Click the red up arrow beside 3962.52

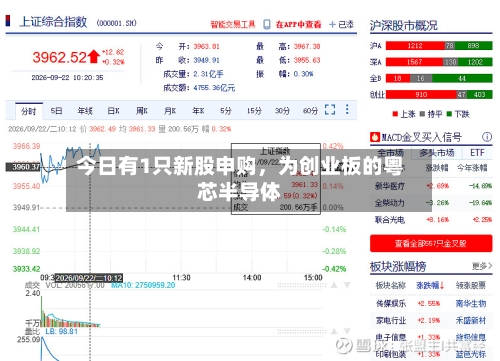94,57
